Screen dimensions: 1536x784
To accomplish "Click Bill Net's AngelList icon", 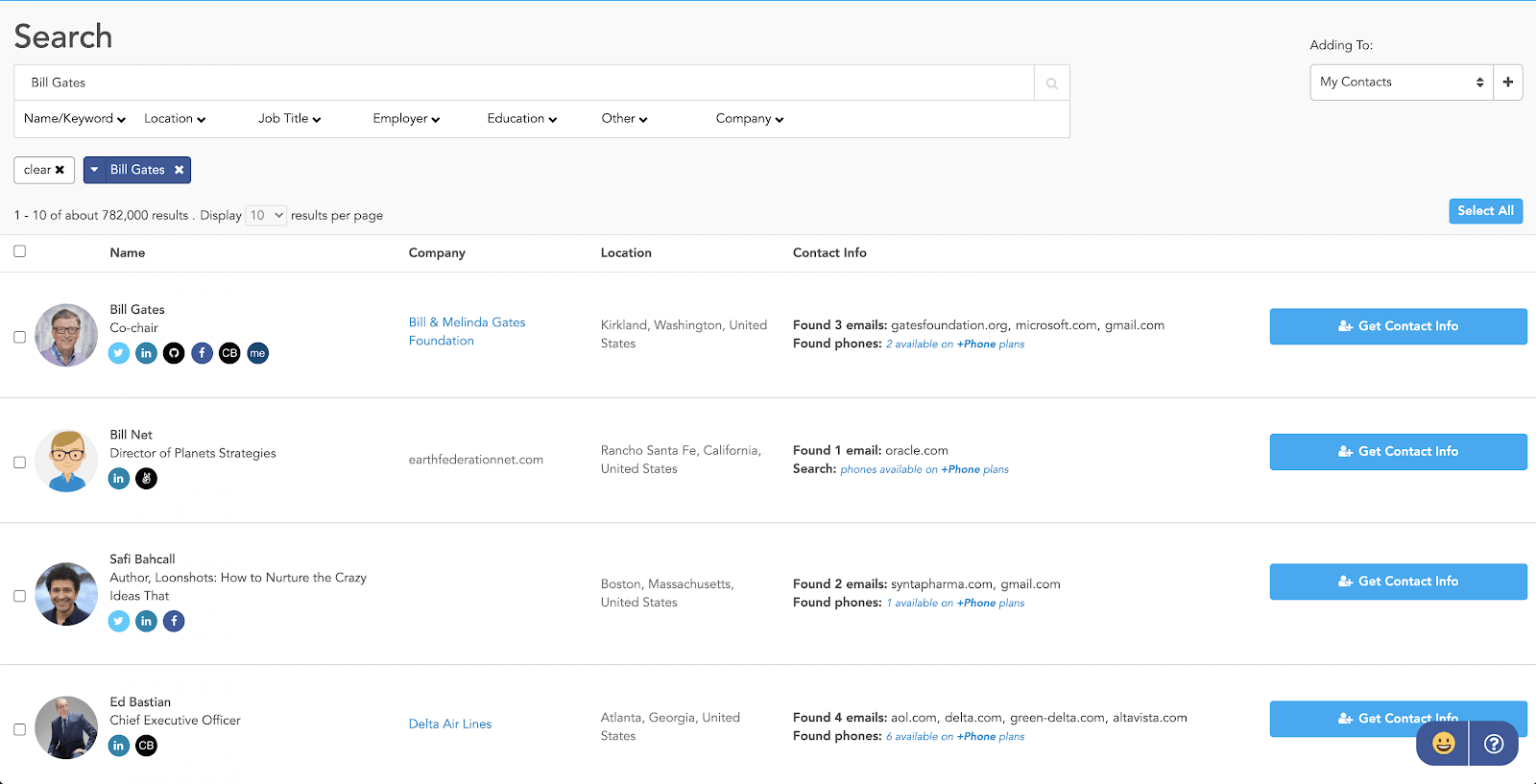I will coord(146,478).
